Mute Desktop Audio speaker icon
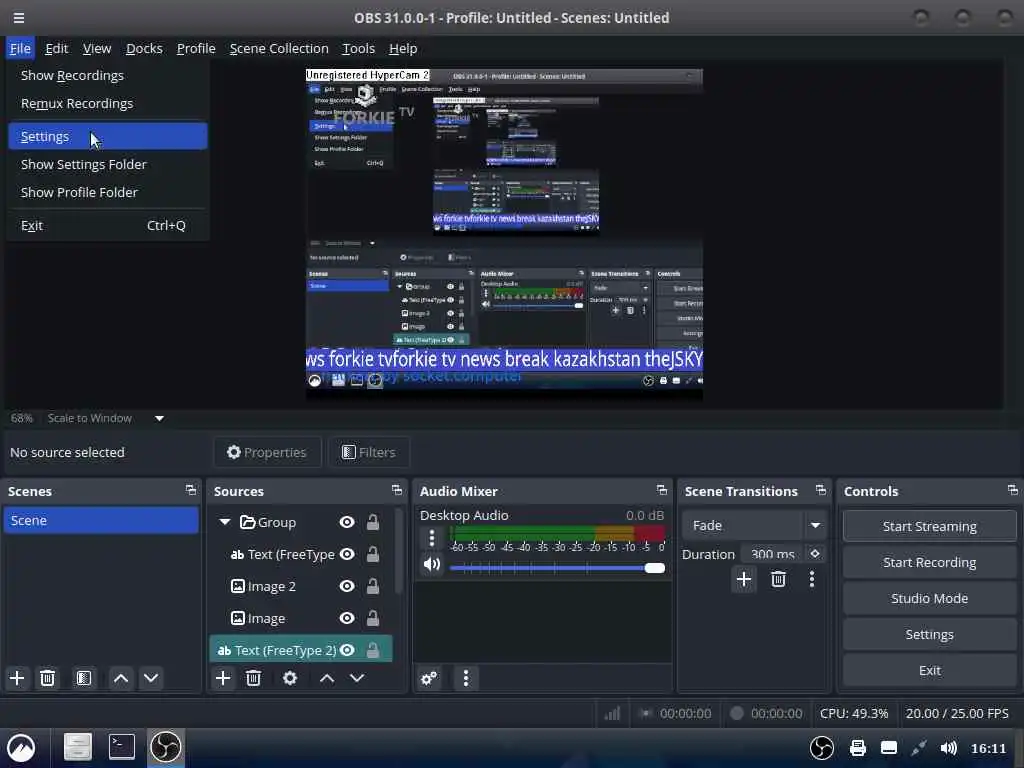Image resolution: width=1024 pixels, height=768 pixels. [432, 564]
